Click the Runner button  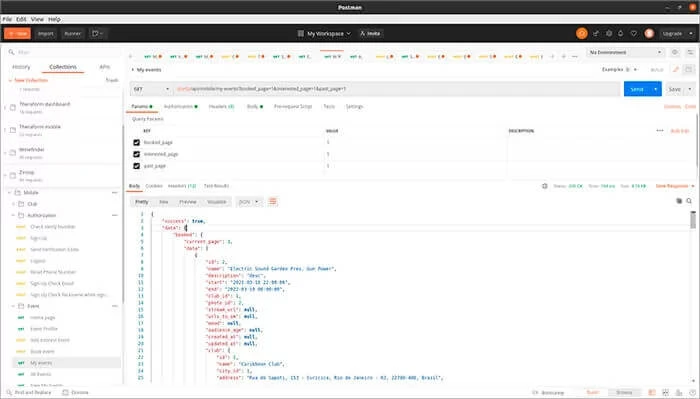(73, 33)
